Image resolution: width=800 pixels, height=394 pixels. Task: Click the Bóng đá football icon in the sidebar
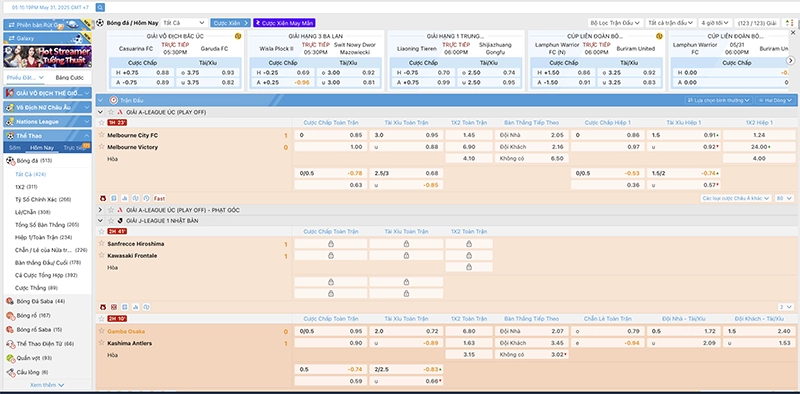(x=10, y=161)
